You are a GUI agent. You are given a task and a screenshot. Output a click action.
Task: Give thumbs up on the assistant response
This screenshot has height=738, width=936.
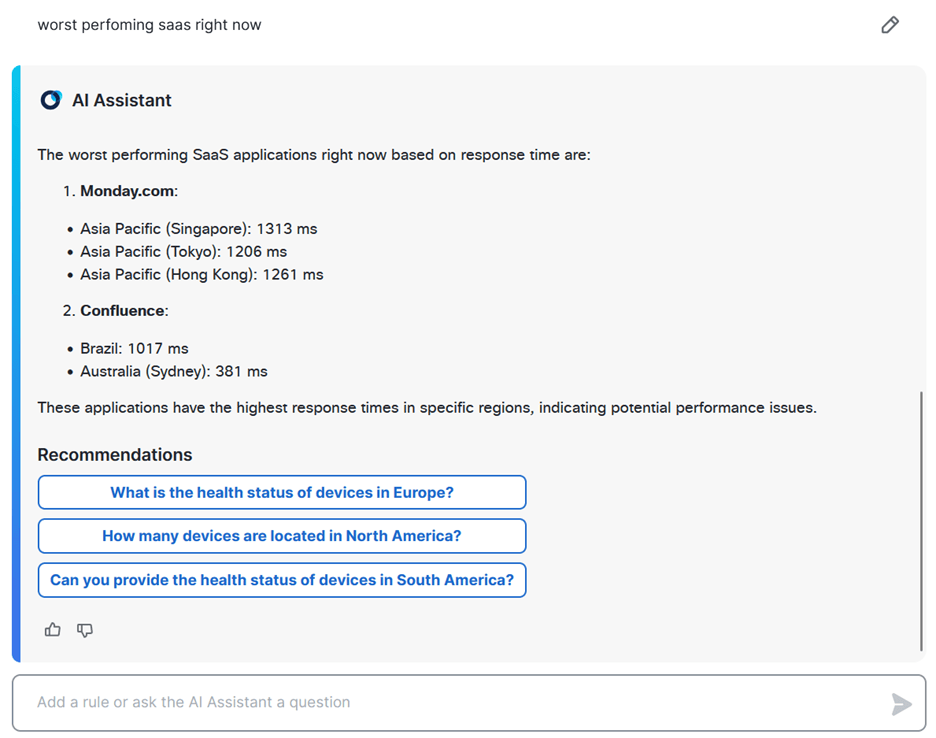52,630
